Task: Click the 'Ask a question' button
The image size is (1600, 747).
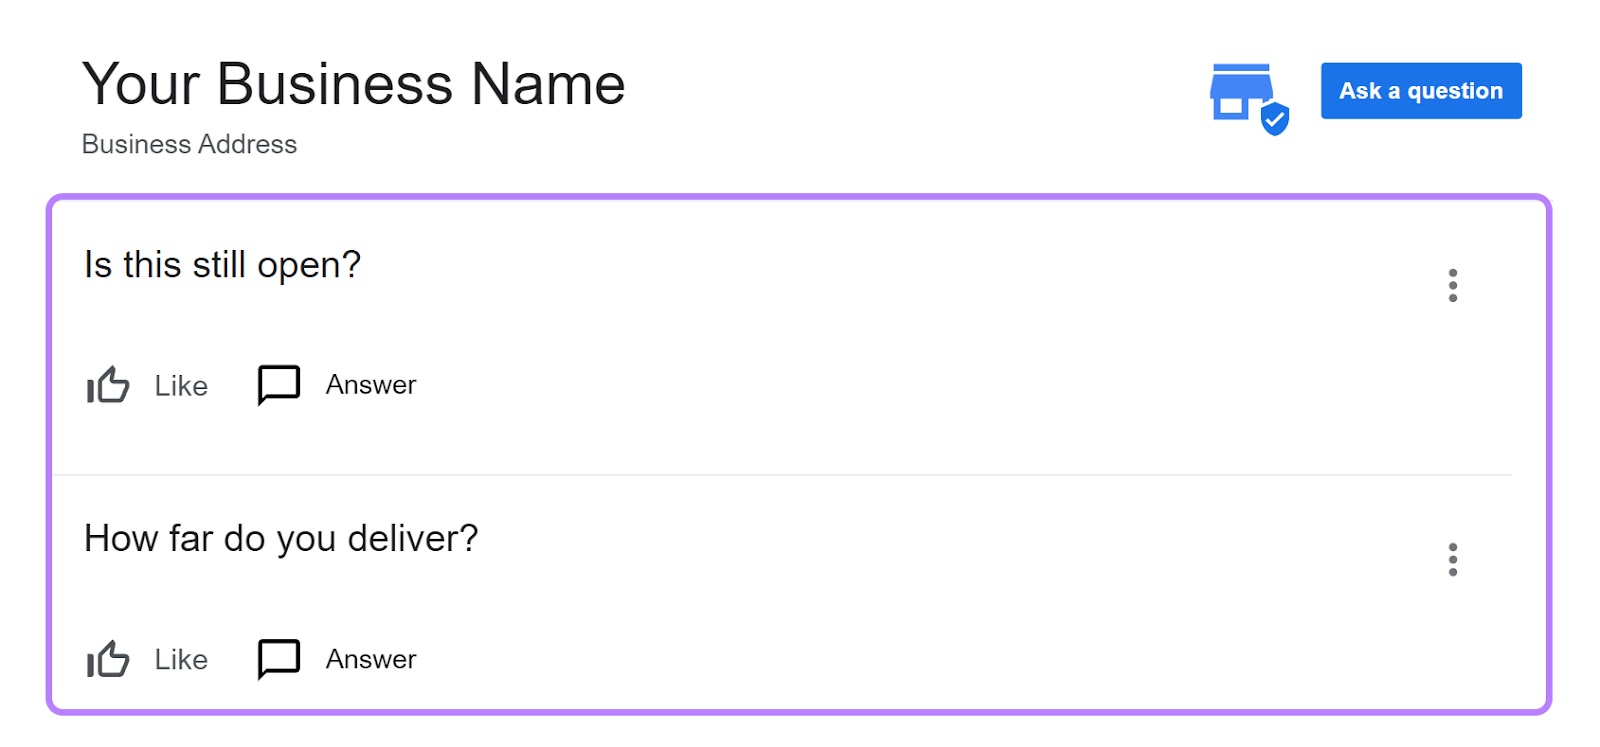Action: pos(1421,90)
